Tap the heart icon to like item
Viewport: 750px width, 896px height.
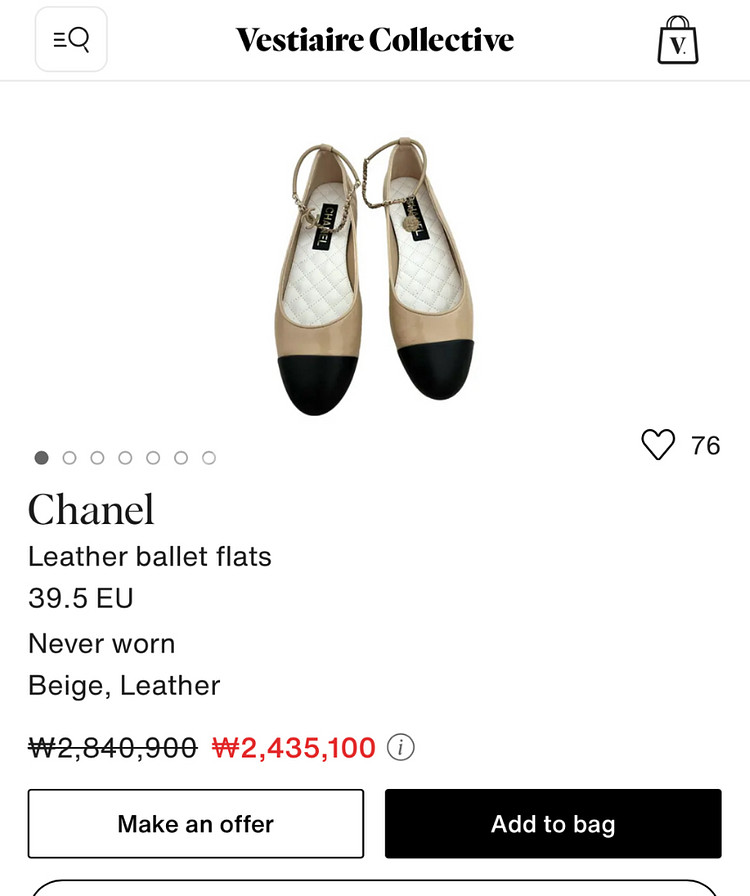click(x=658, y=445)
